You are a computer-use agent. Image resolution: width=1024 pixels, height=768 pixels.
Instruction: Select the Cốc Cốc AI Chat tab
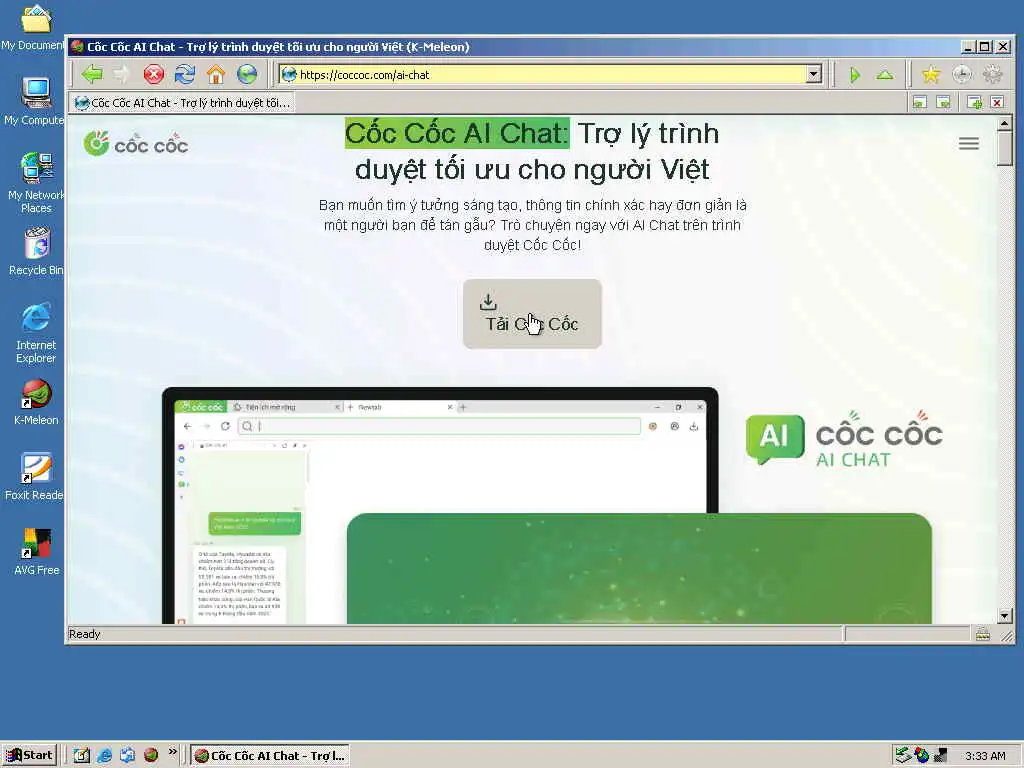point(183,103)
